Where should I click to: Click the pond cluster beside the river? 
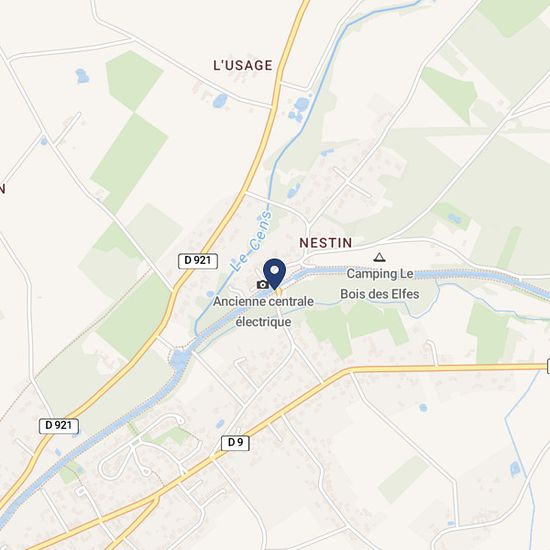(x=299, y=109)
